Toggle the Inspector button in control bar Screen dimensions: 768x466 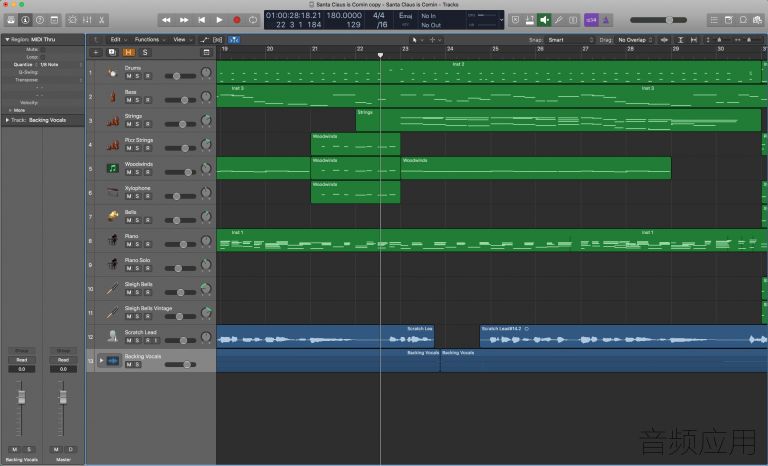click(x=25, y=20)
